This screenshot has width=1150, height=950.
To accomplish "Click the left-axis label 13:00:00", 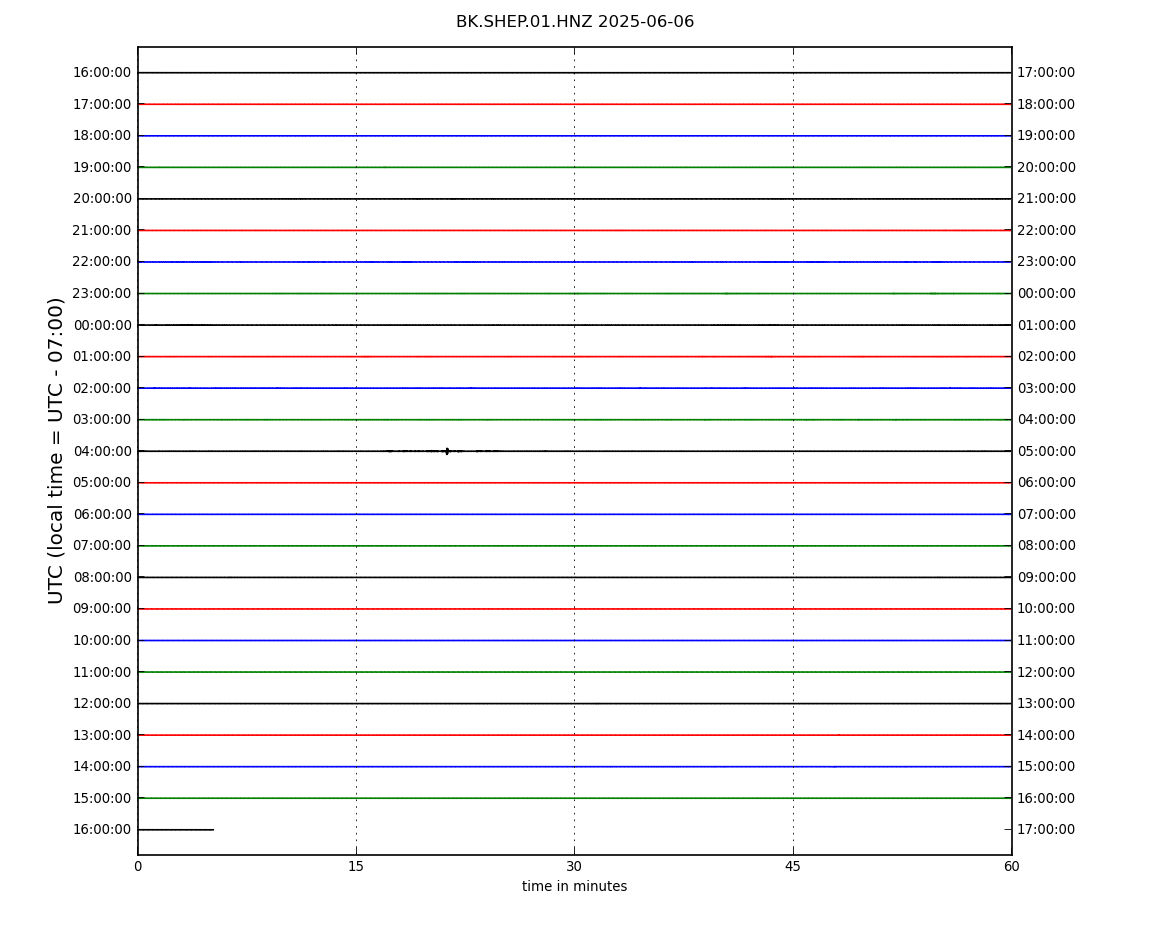I will pyautogui.click(x=102, y=735).
